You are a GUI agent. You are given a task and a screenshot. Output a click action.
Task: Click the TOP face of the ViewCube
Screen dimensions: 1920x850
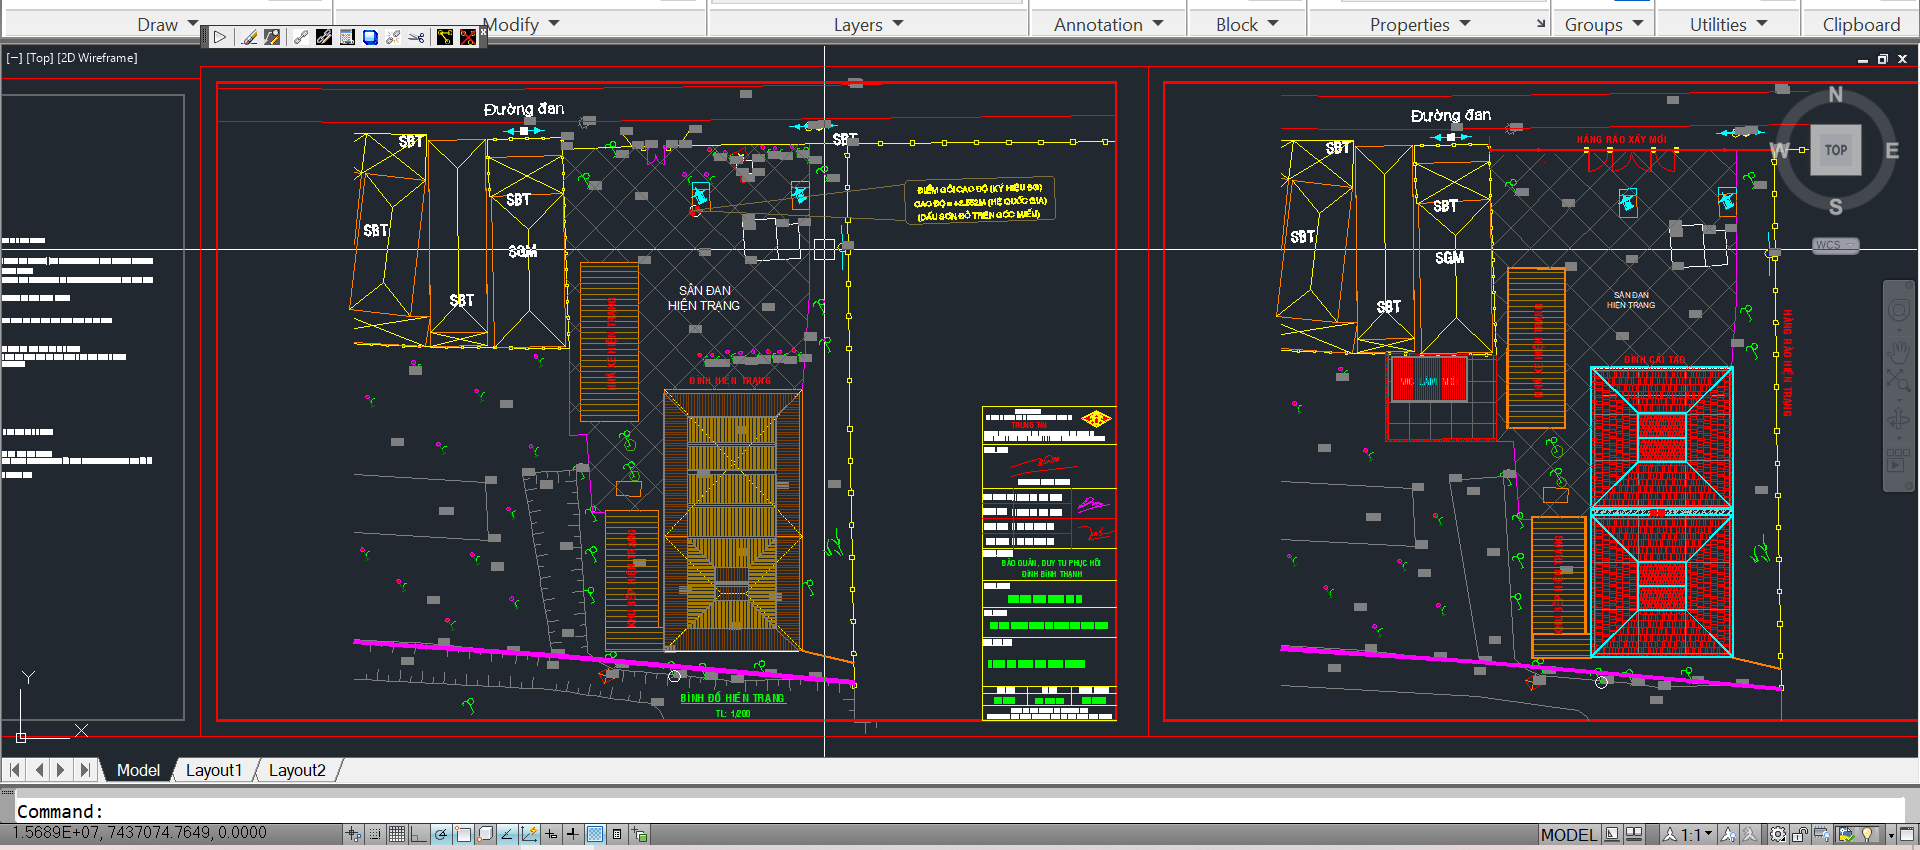click(1835, 150)
